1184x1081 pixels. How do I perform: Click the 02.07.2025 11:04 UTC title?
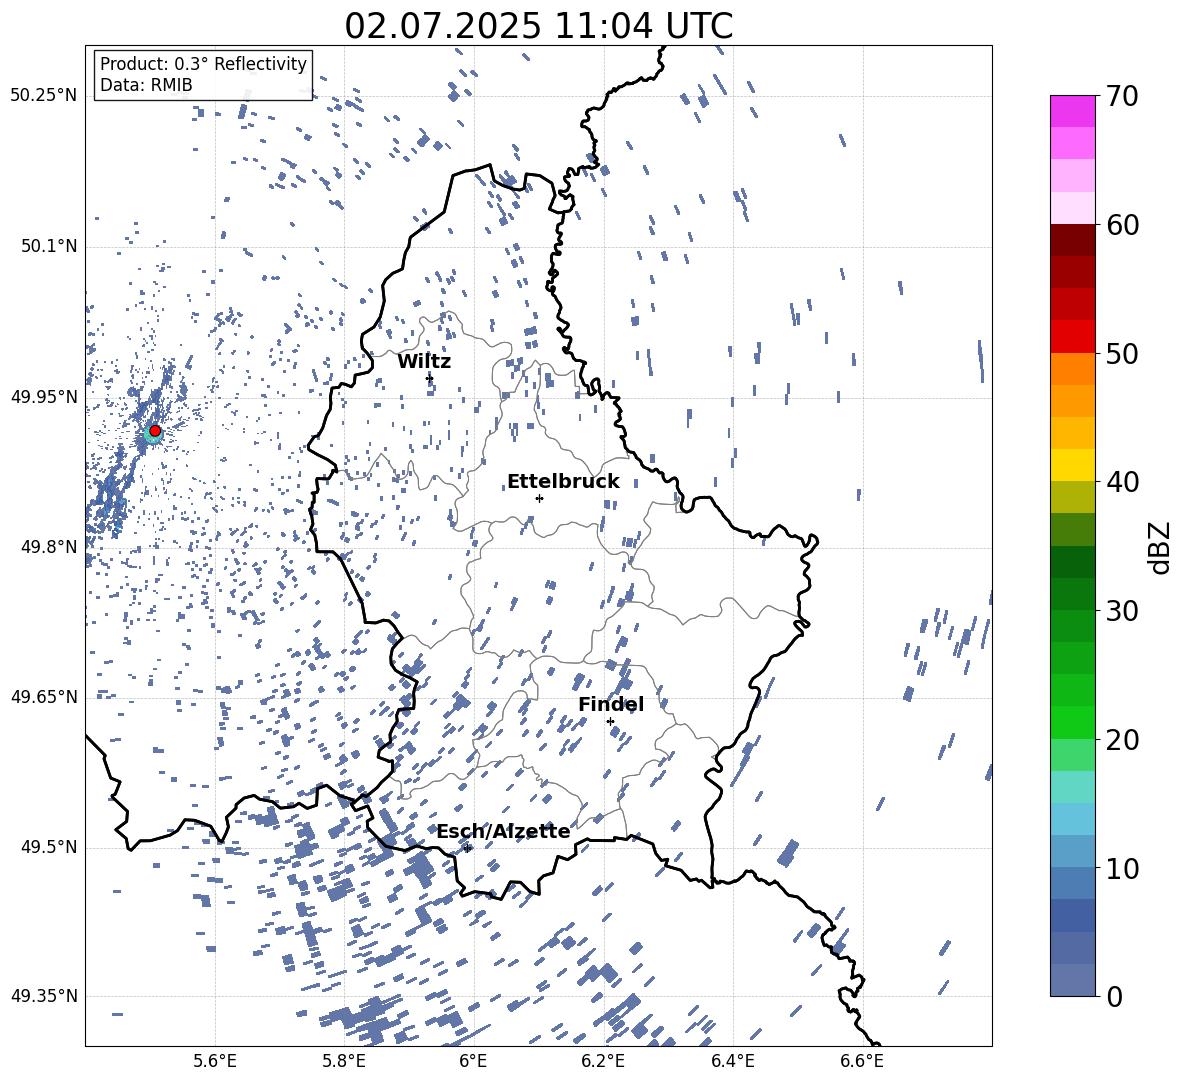539,26
